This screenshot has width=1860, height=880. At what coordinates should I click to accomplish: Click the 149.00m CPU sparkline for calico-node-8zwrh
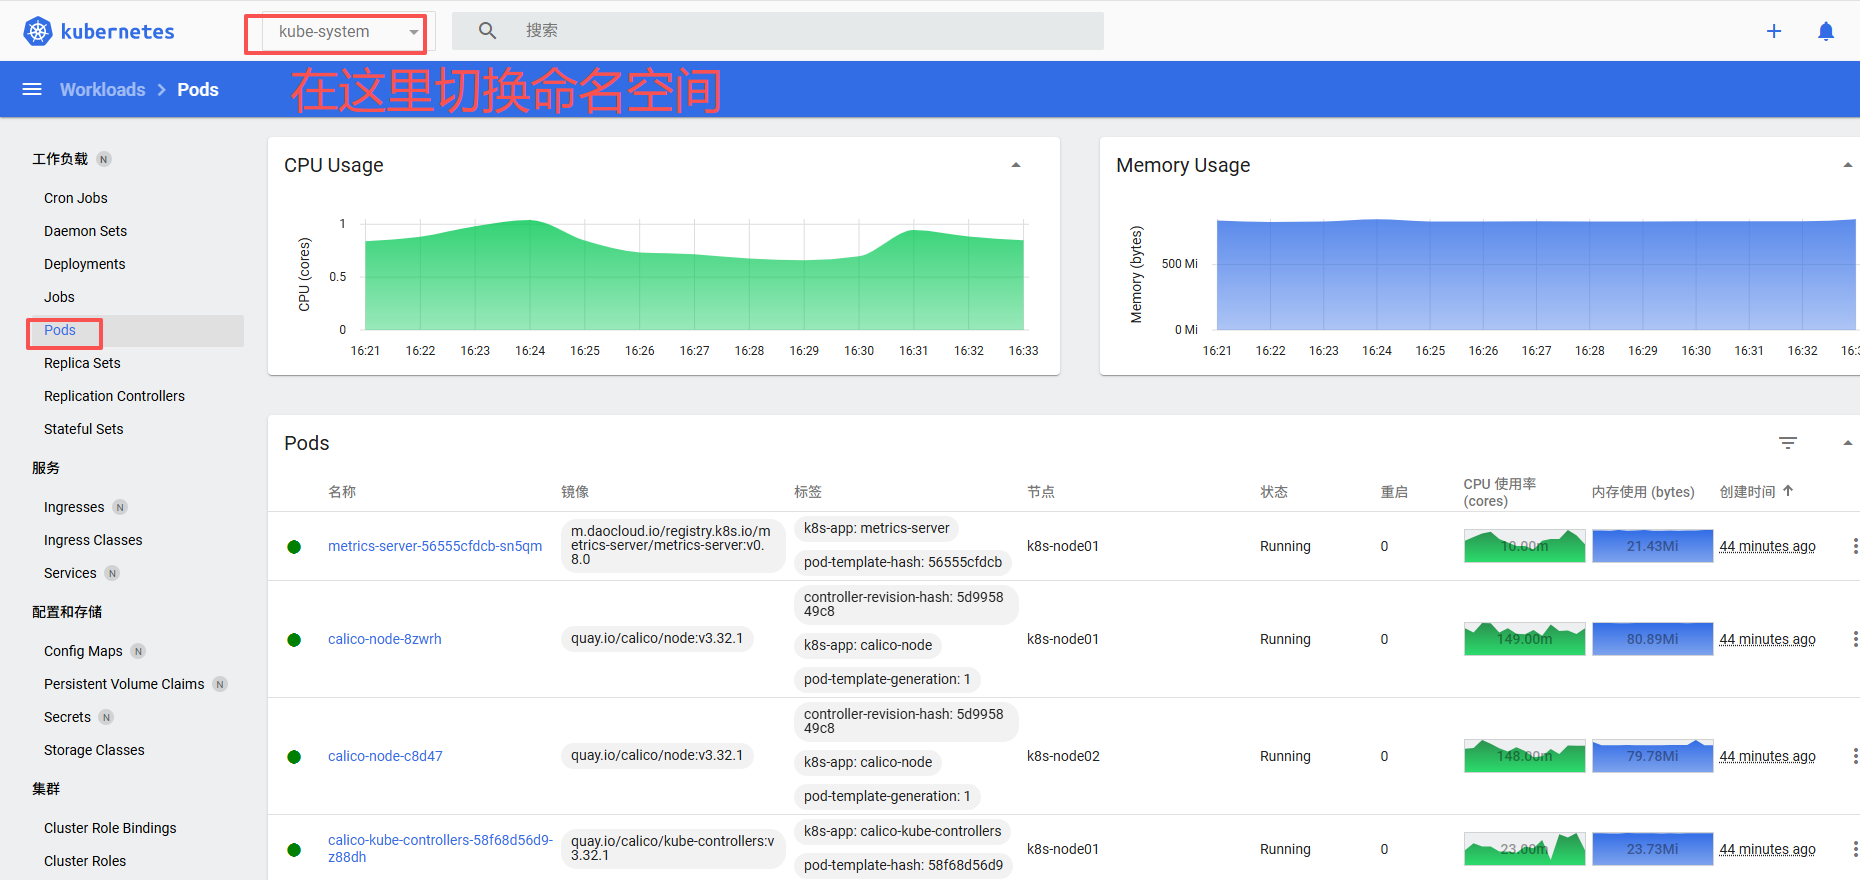click(x=1524, y=639)
